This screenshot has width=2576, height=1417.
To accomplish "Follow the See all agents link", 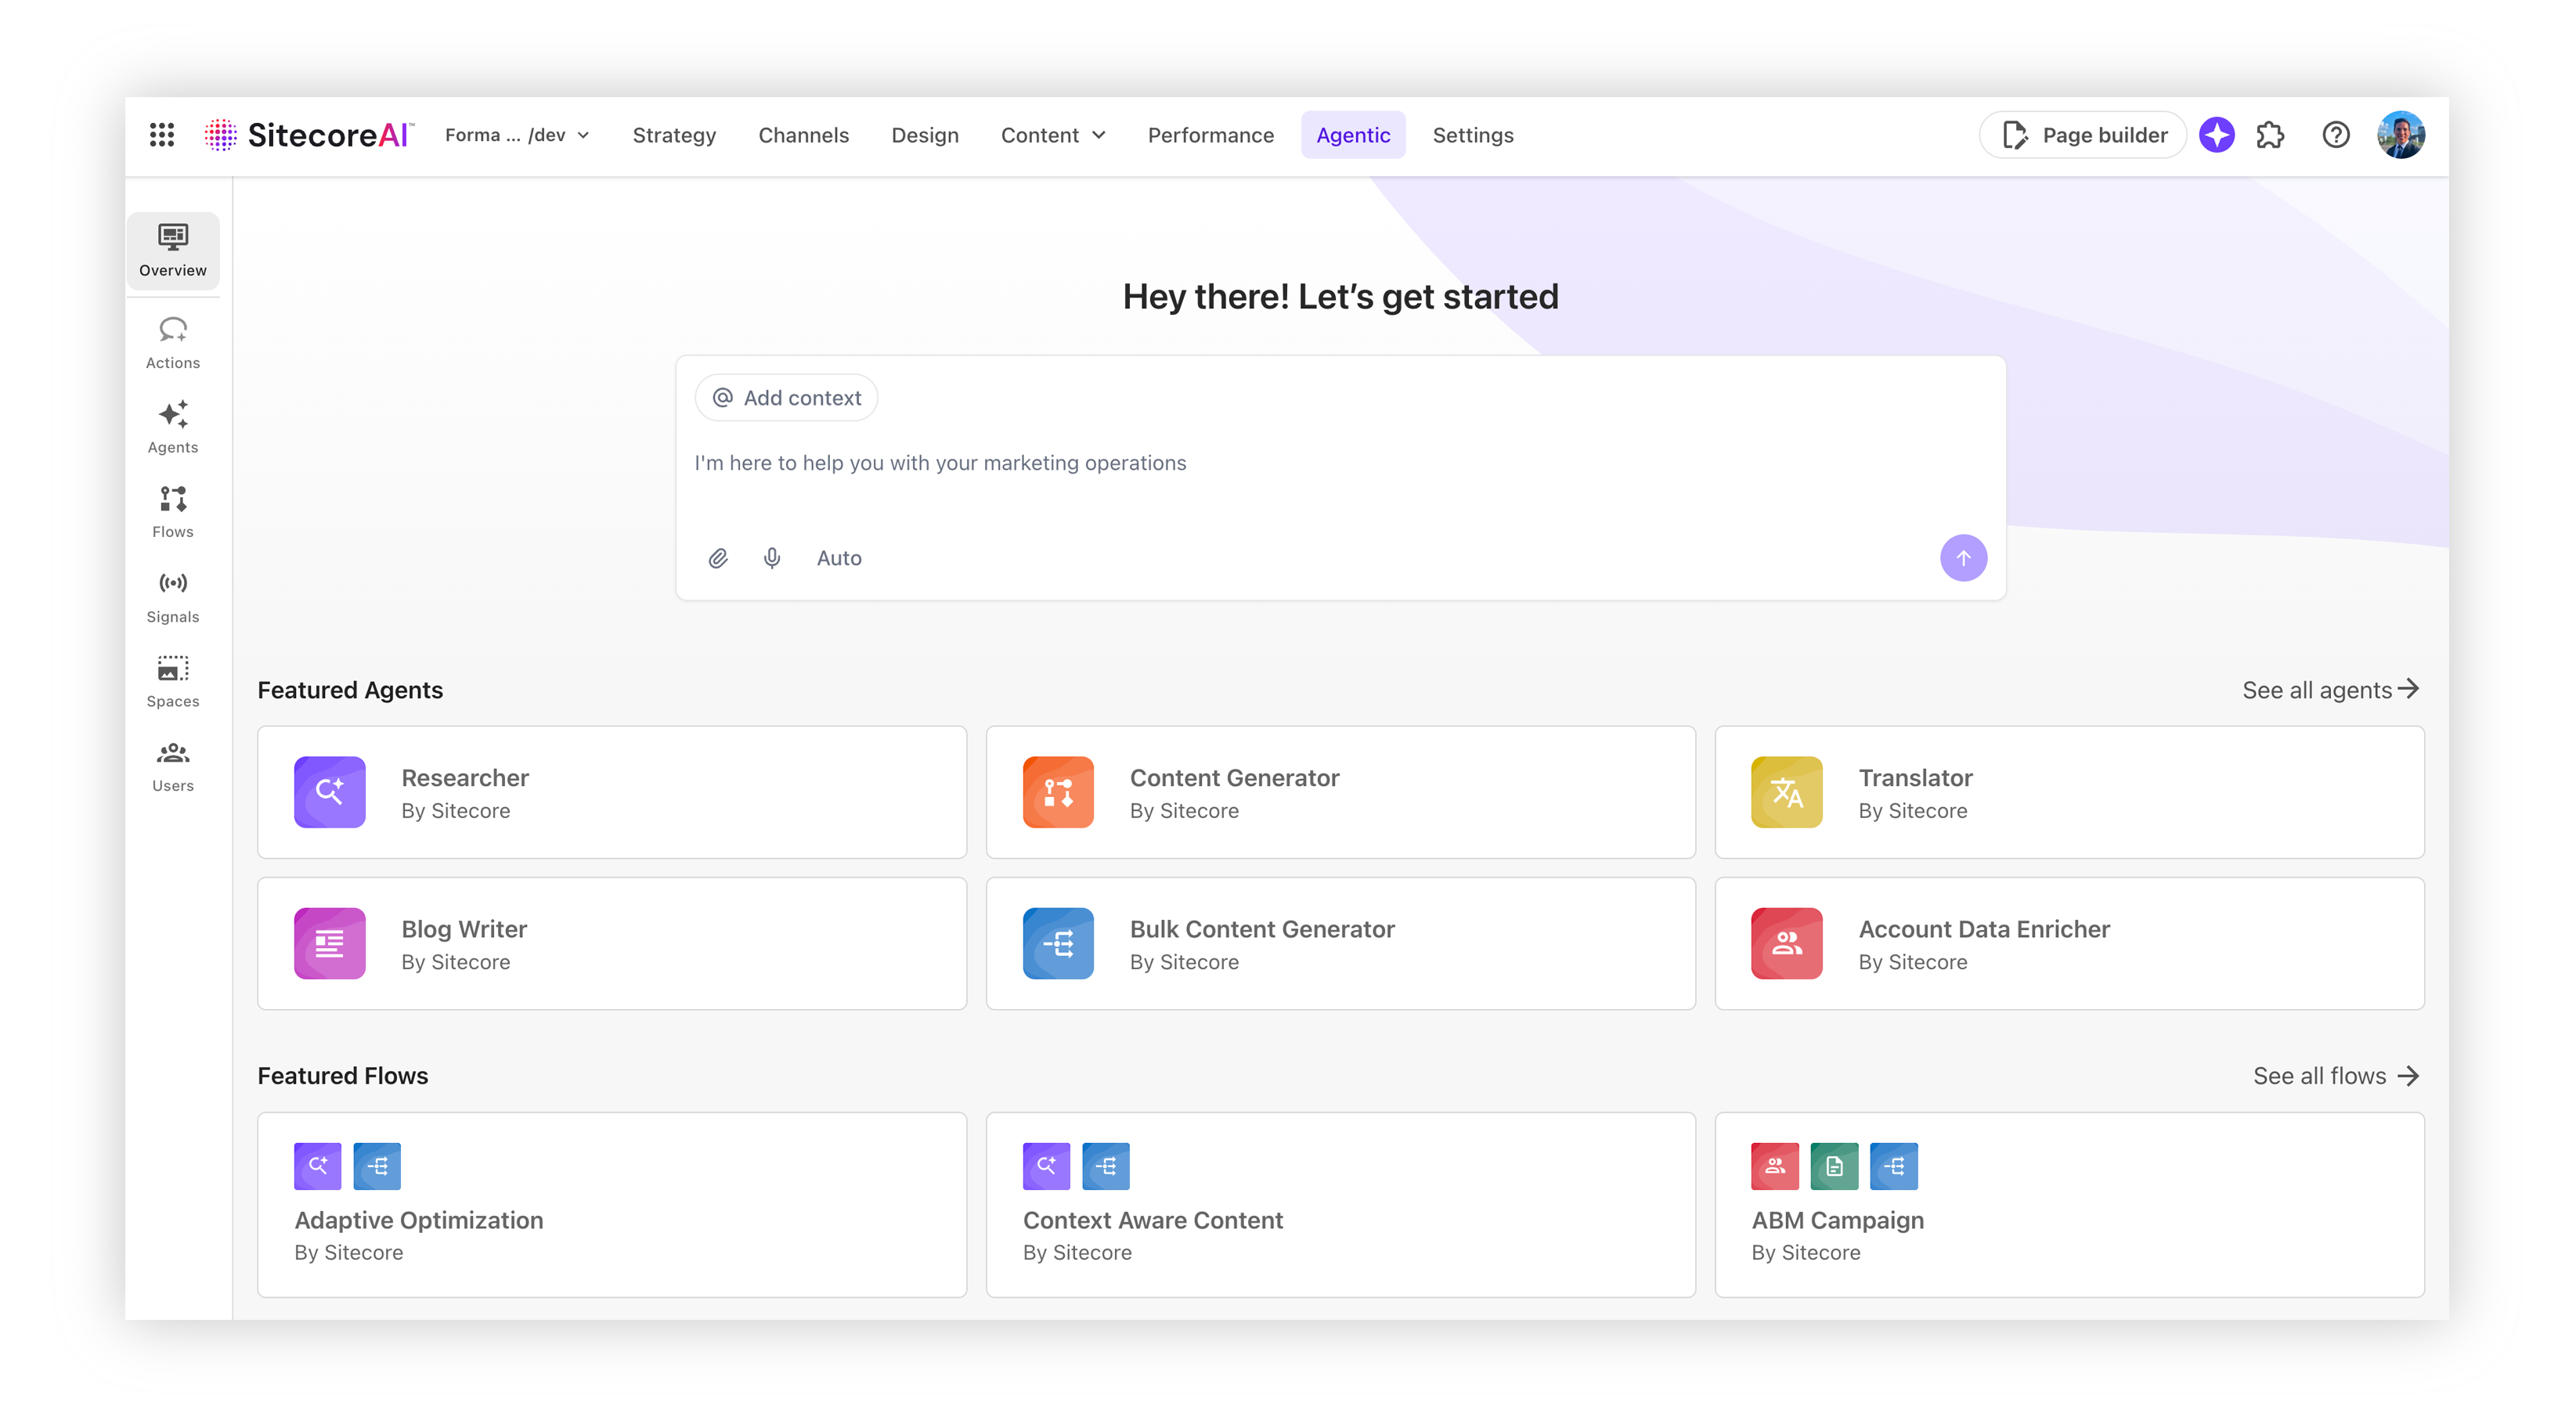I will (2330, 690).
